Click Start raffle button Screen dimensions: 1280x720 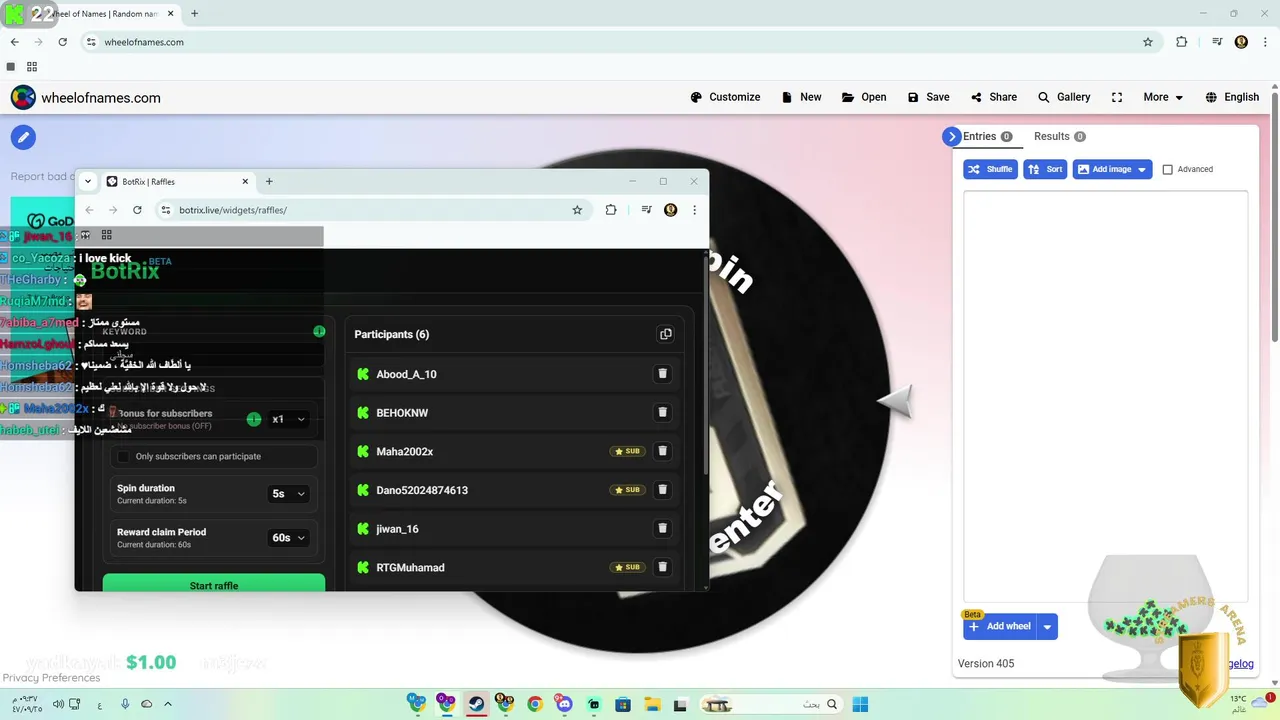214,584
